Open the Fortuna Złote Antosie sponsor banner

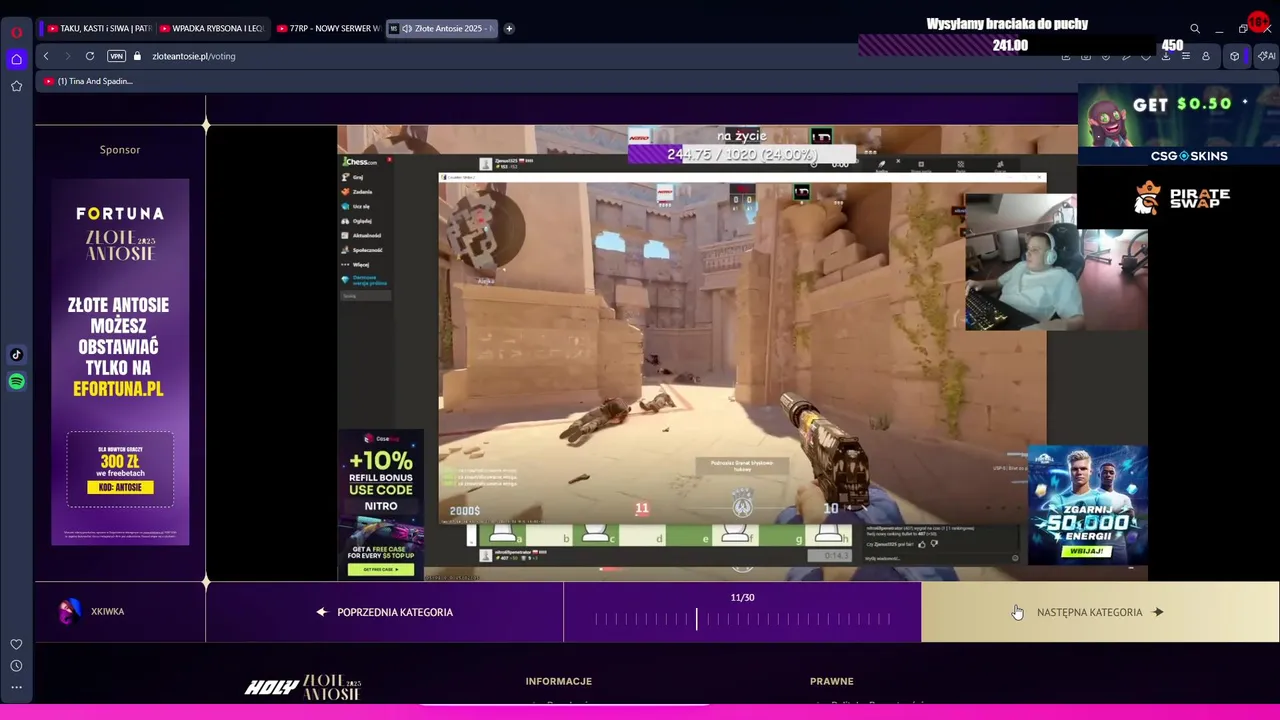point(120,362)
